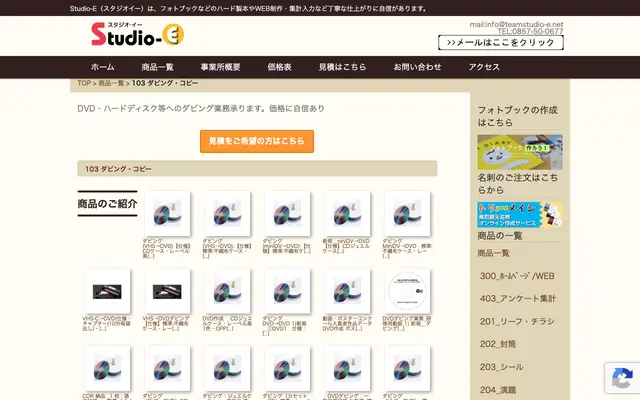Viewport: 640px width, 400px height.
Task: Open thumbnail for ダビング MiniDV→DVD 標準 item
Action: (x=407, y=213)
